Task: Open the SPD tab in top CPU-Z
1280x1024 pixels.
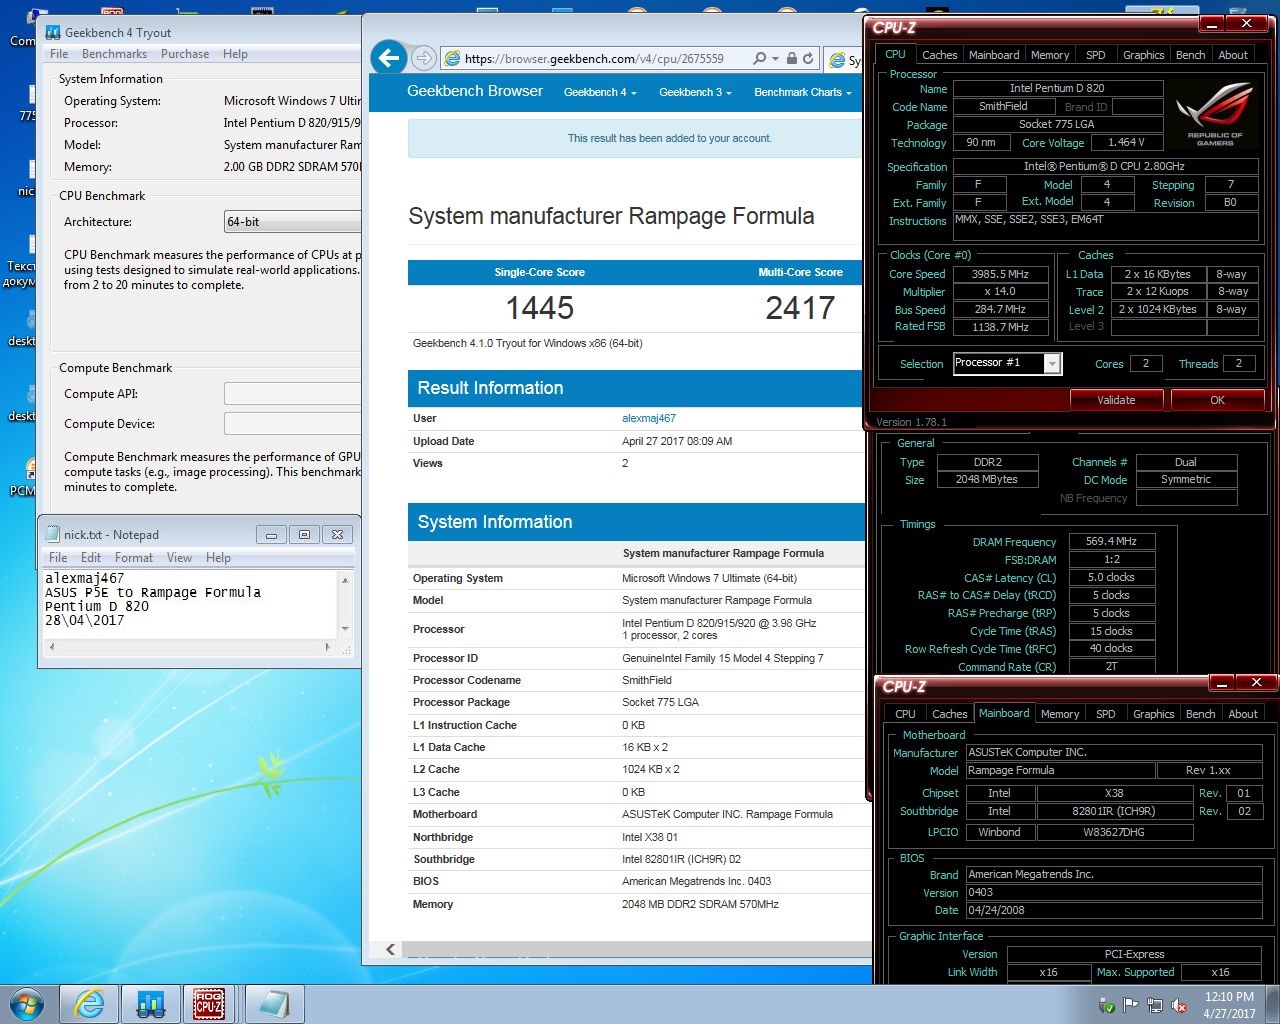Action: point(1096,55)
